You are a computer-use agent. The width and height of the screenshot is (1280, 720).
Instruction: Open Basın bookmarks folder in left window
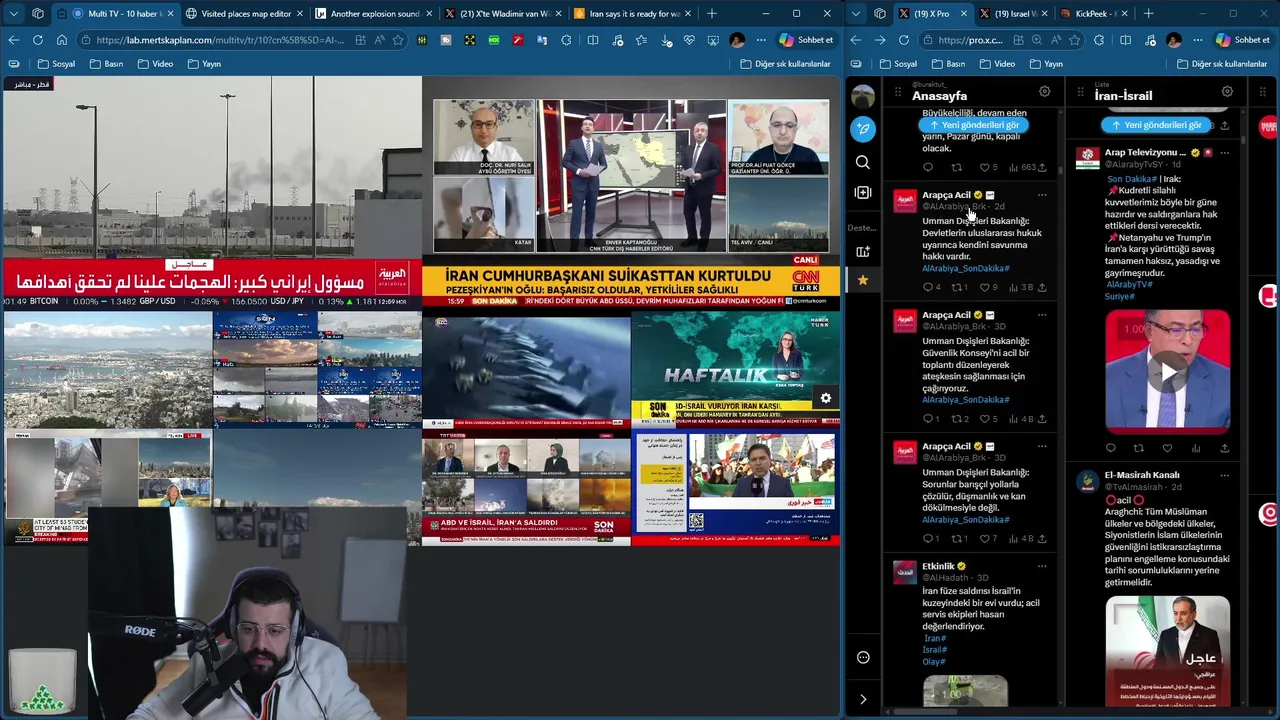click(106, 64)
